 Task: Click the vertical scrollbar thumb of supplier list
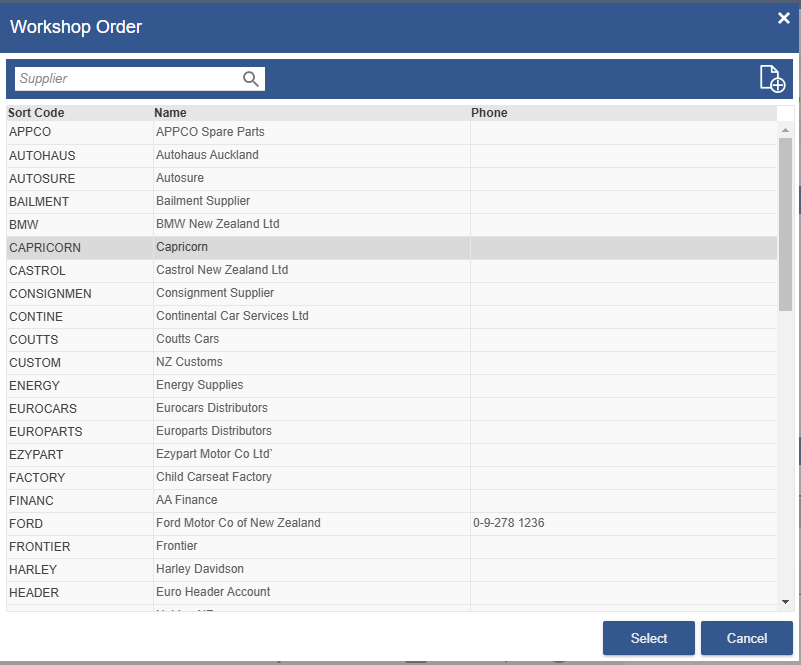coord(785,224)
